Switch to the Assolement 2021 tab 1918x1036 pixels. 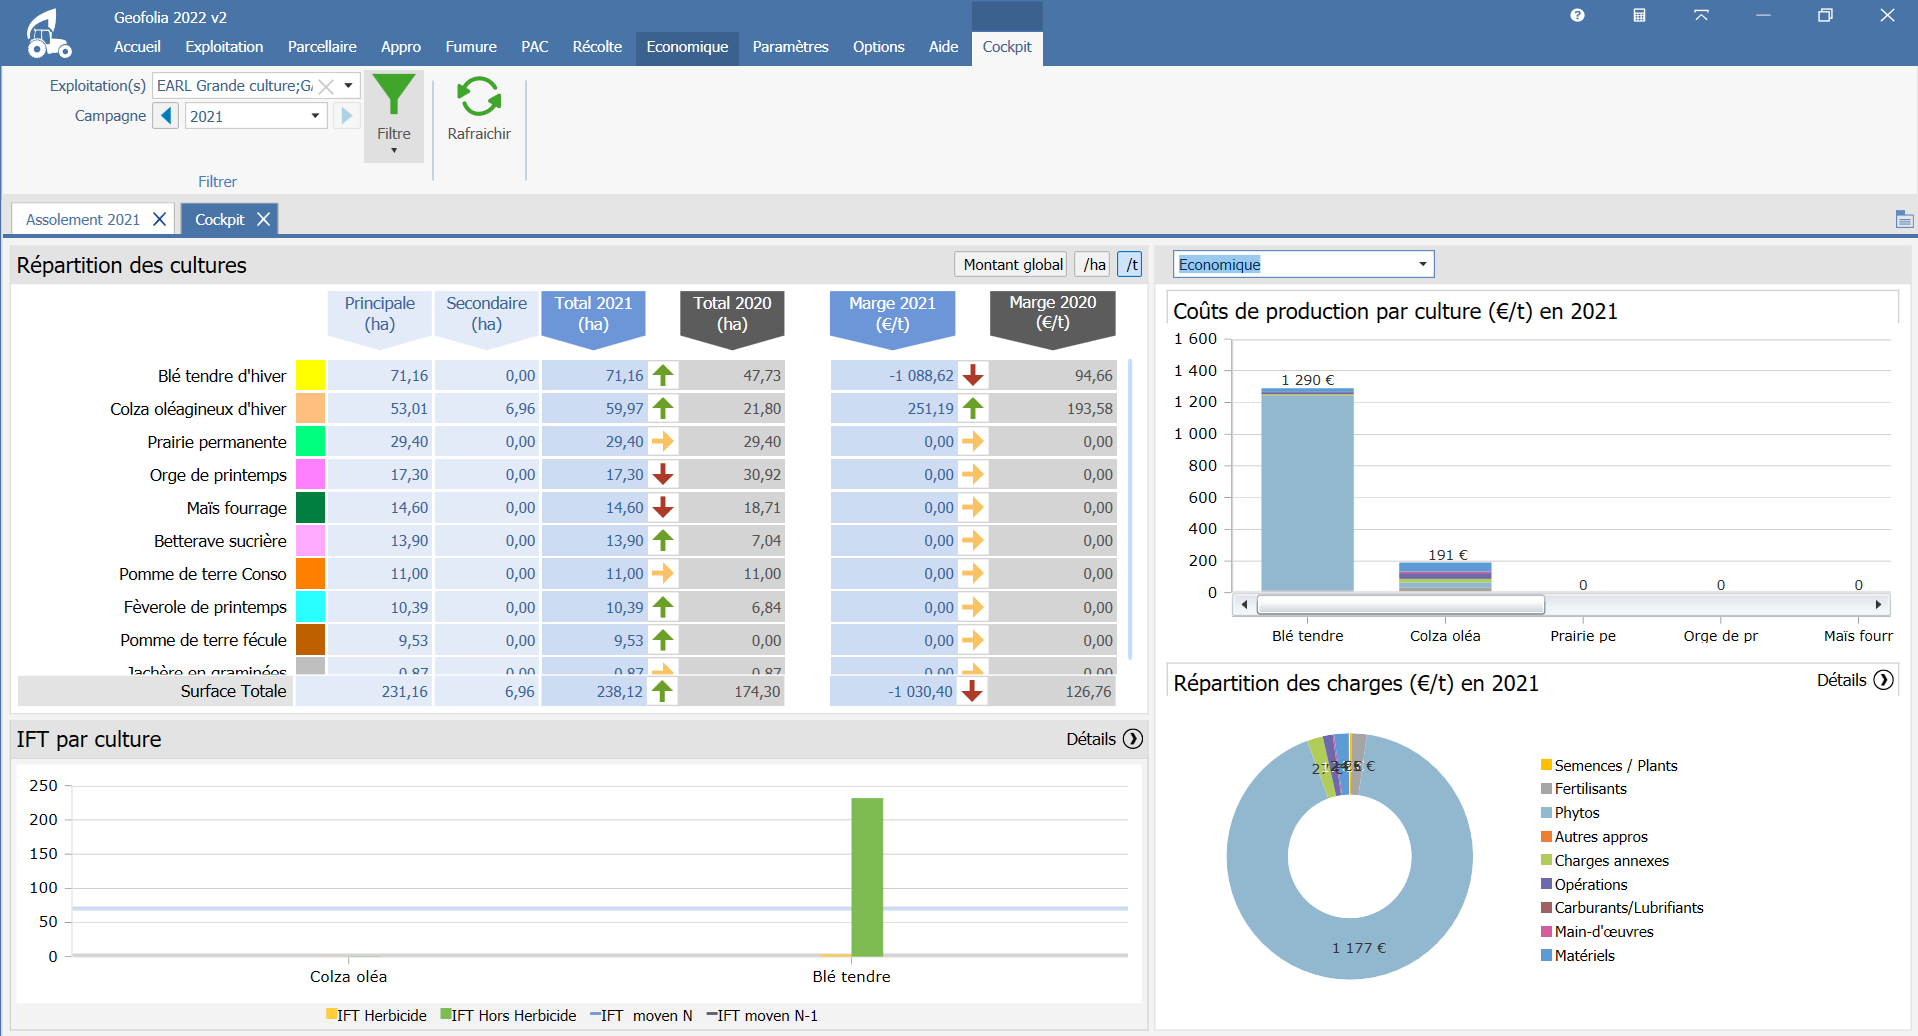pyautogui.click(x=83, y=219)
